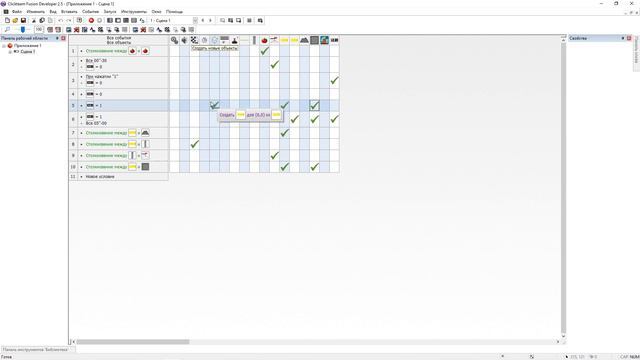The width and height of the screenshot is (640, 360).
Task: Select the Timer clock column icon
Action: point(204,40)
